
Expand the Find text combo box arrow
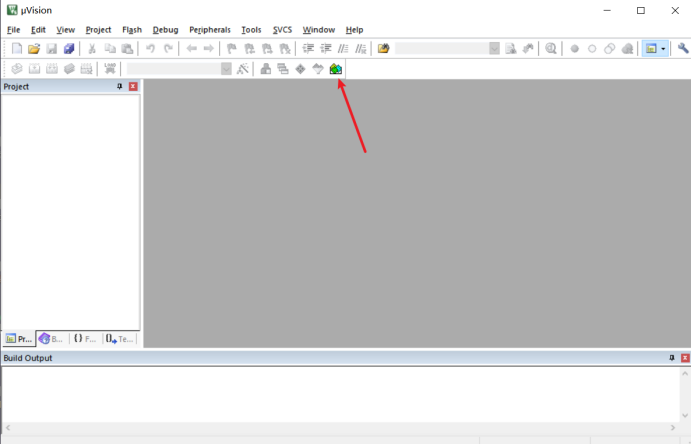(494, 49)
